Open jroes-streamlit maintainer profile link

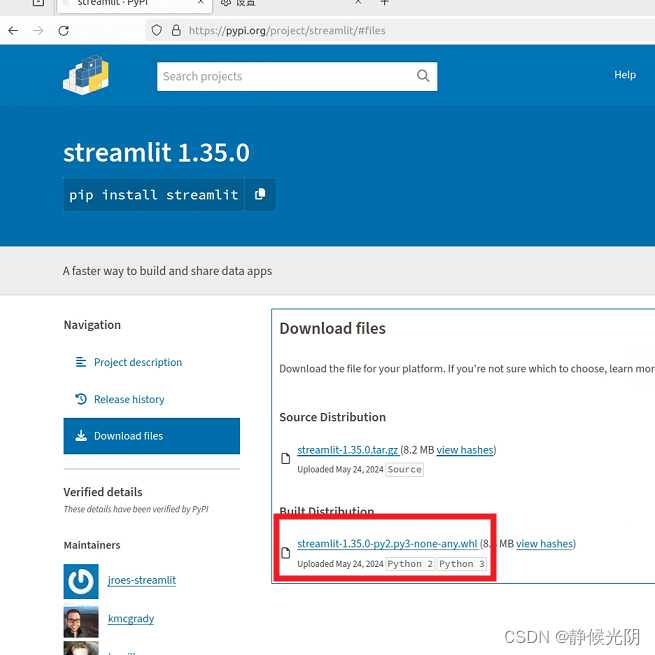click(x=142, y=580)
